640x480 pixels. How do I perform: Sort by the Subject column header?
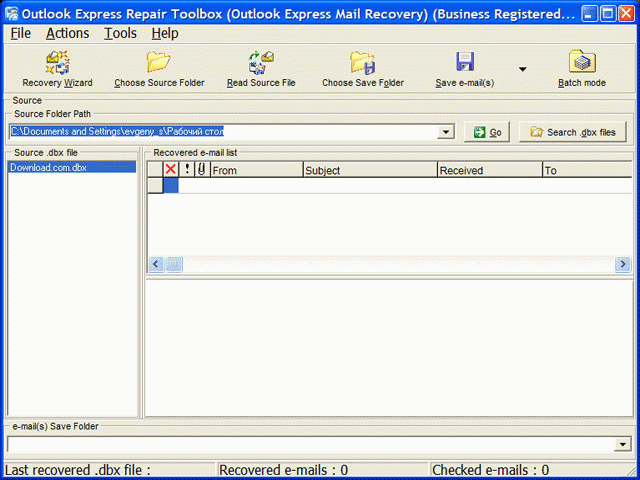click(370, 170)
